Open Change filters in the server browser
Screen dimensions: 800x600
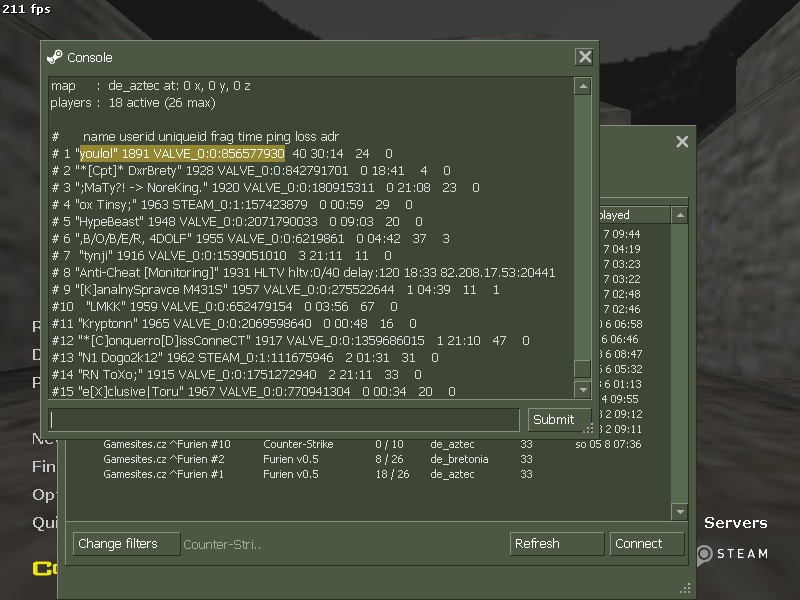pos(126,544)
